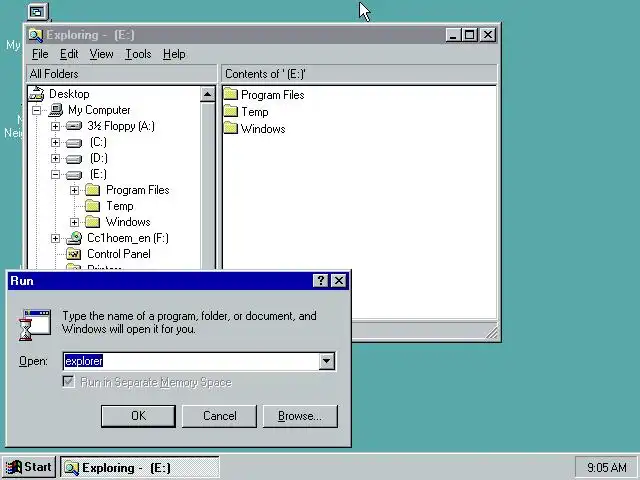Open the View menu

(x=101, y=54)
